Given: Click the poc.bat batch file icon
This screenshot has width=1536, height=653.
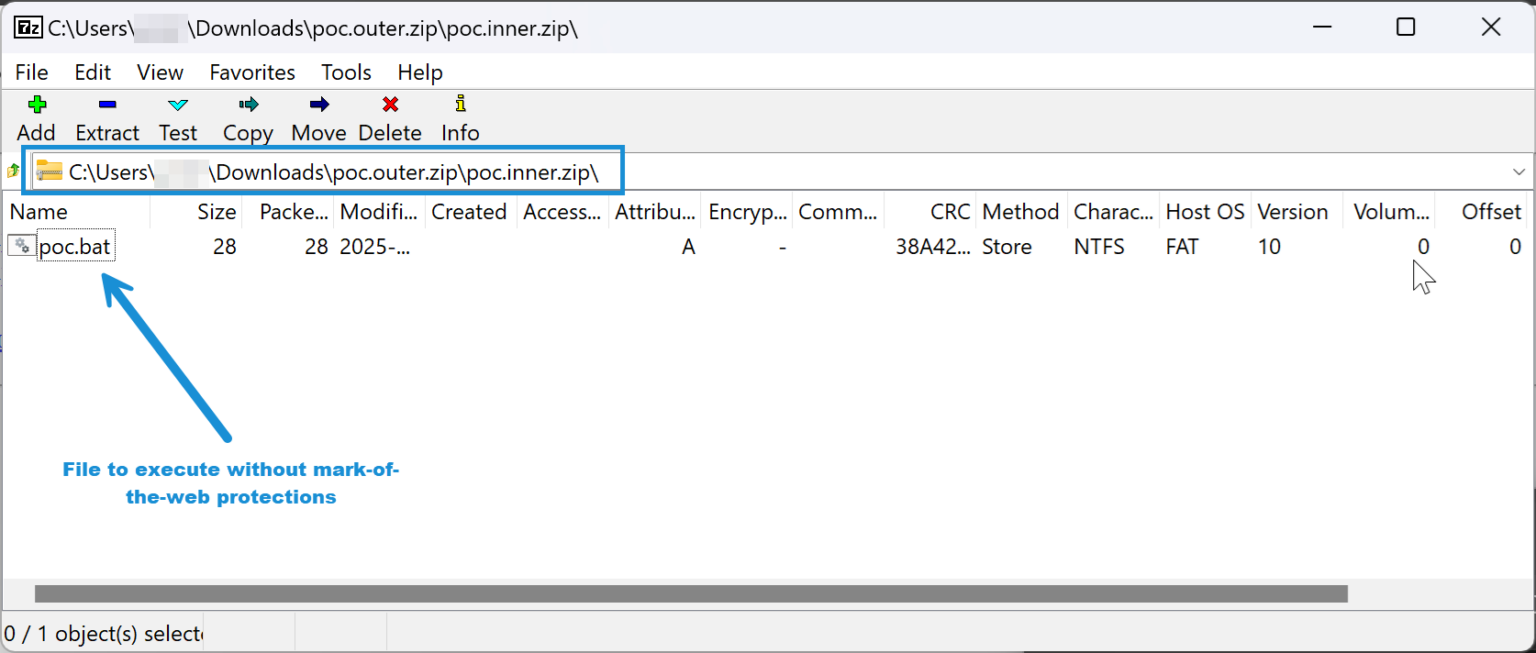Looking at the screenshot, I should pyautogui.click(x=21, y=246).
